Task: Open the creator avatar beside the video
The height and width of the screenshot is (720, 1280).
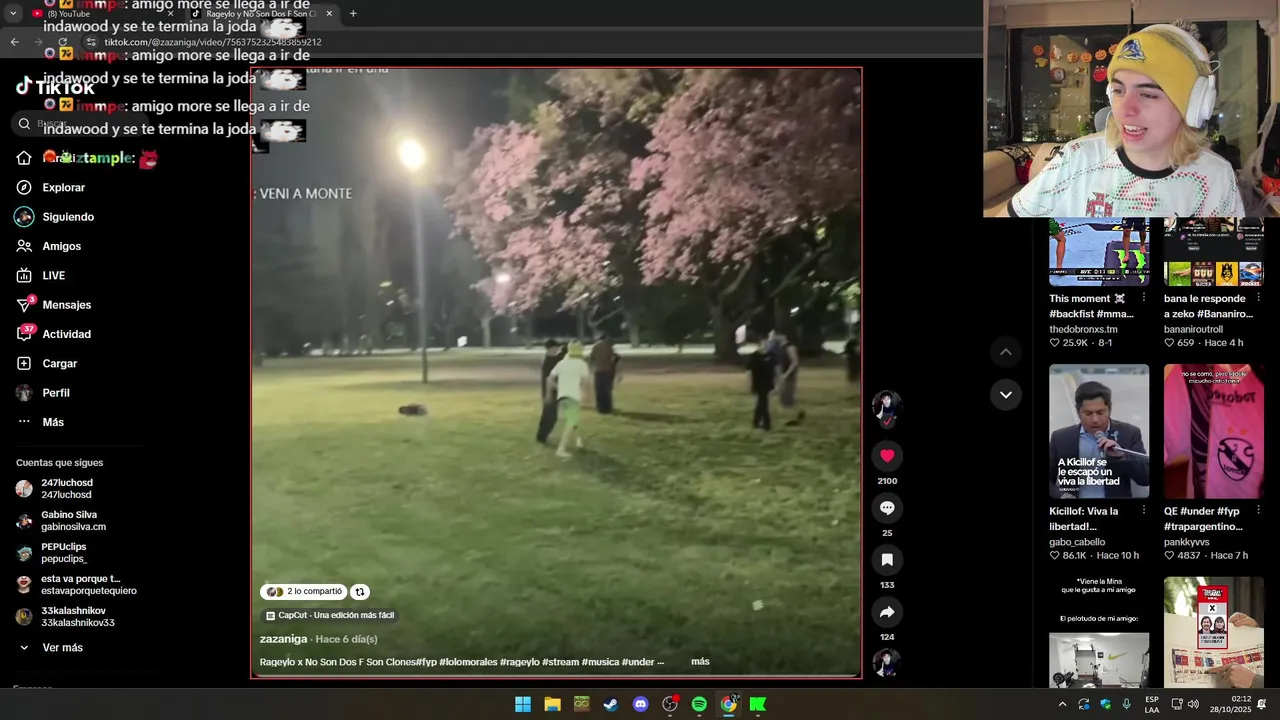Action: tap(887, 406)
